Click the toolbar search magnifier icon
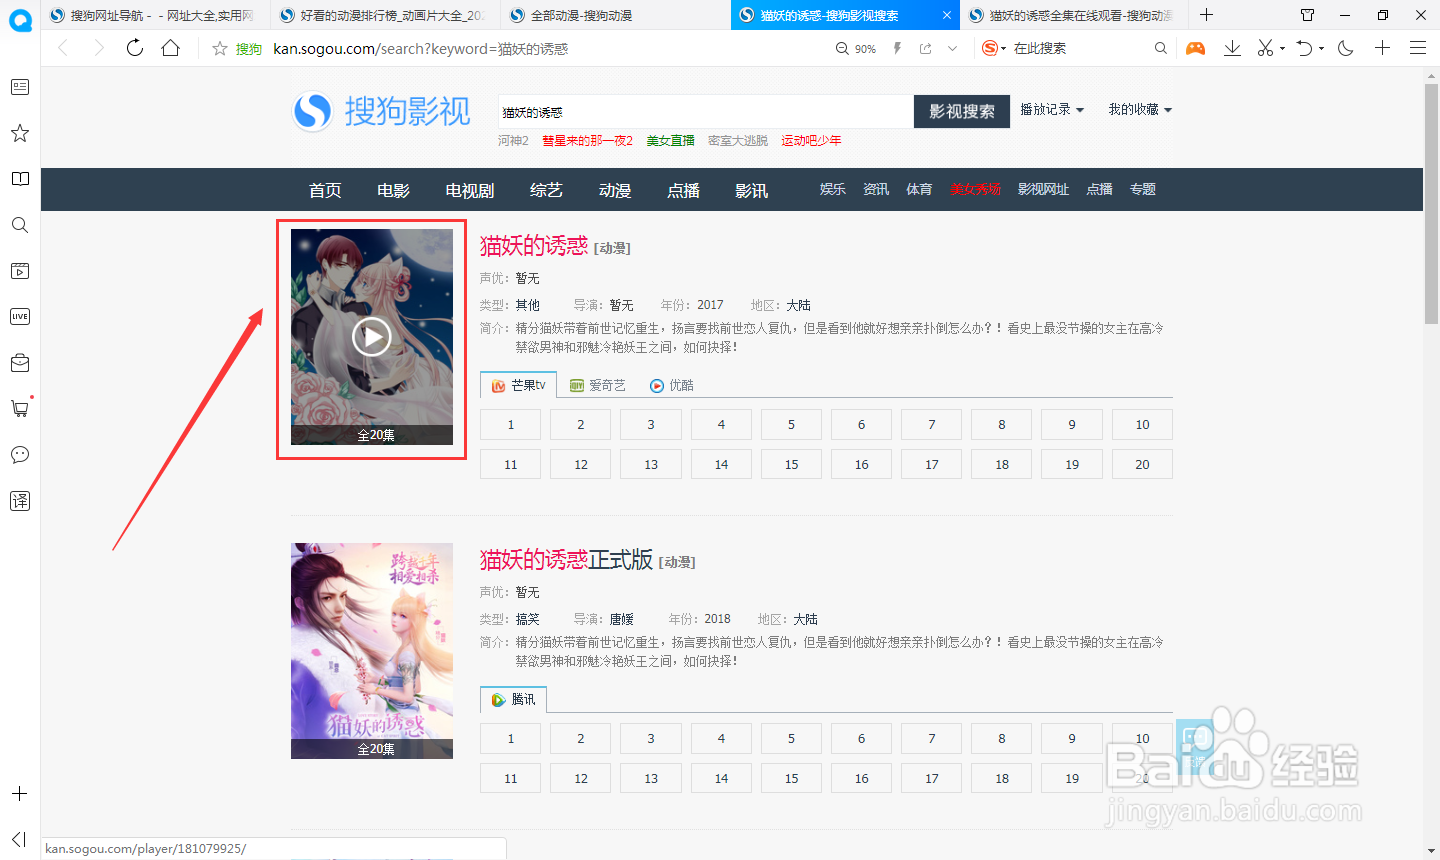 click(x=1160, y=48)
